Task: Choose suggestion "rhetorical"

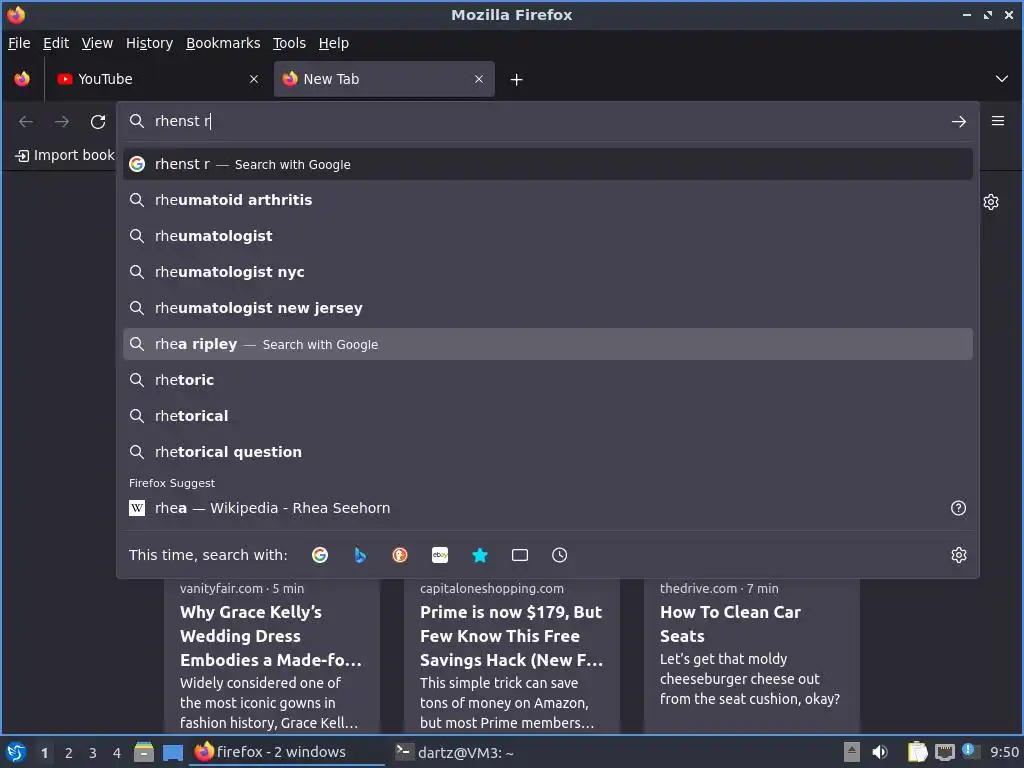Action: [548, 416]
